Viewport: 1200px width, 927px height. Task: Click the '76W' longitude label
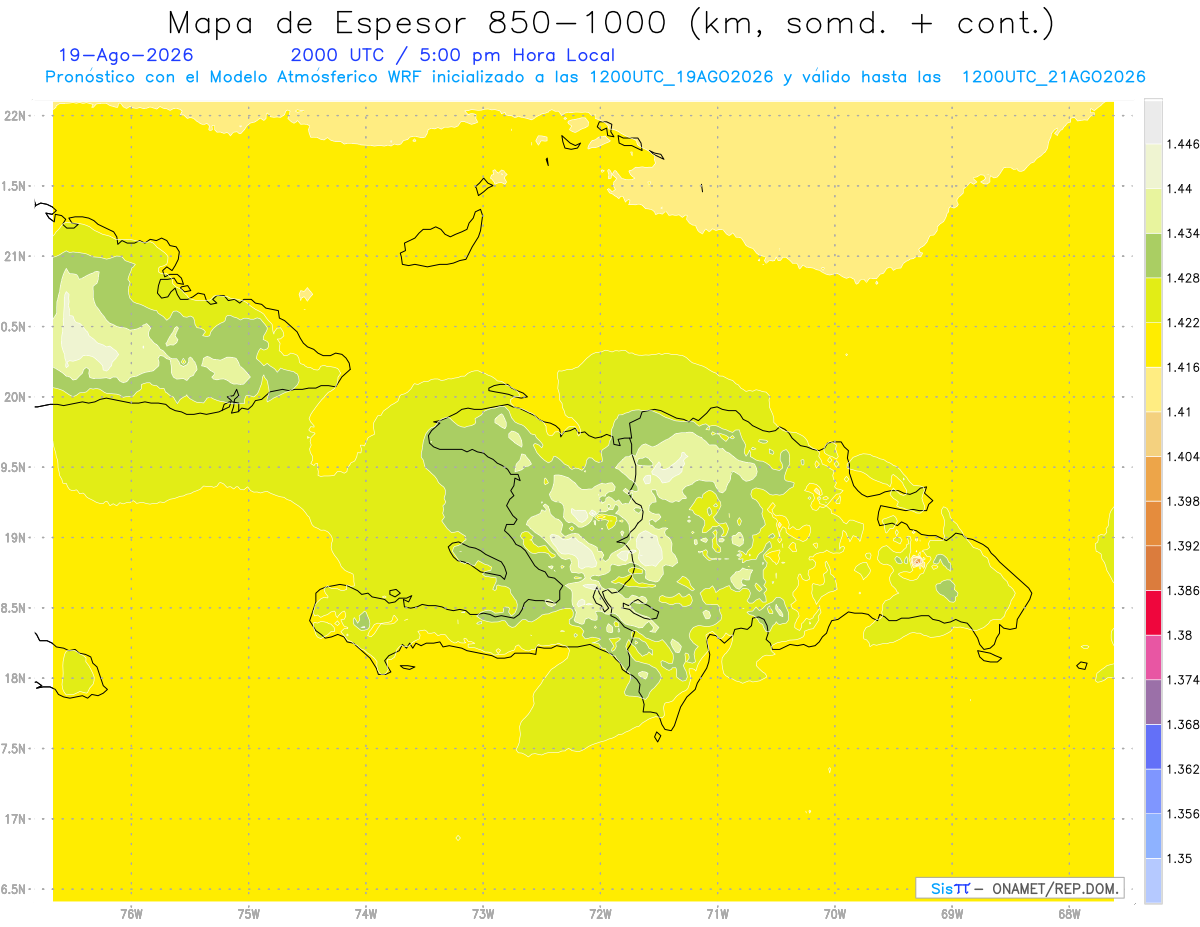[x=131, y=914]
